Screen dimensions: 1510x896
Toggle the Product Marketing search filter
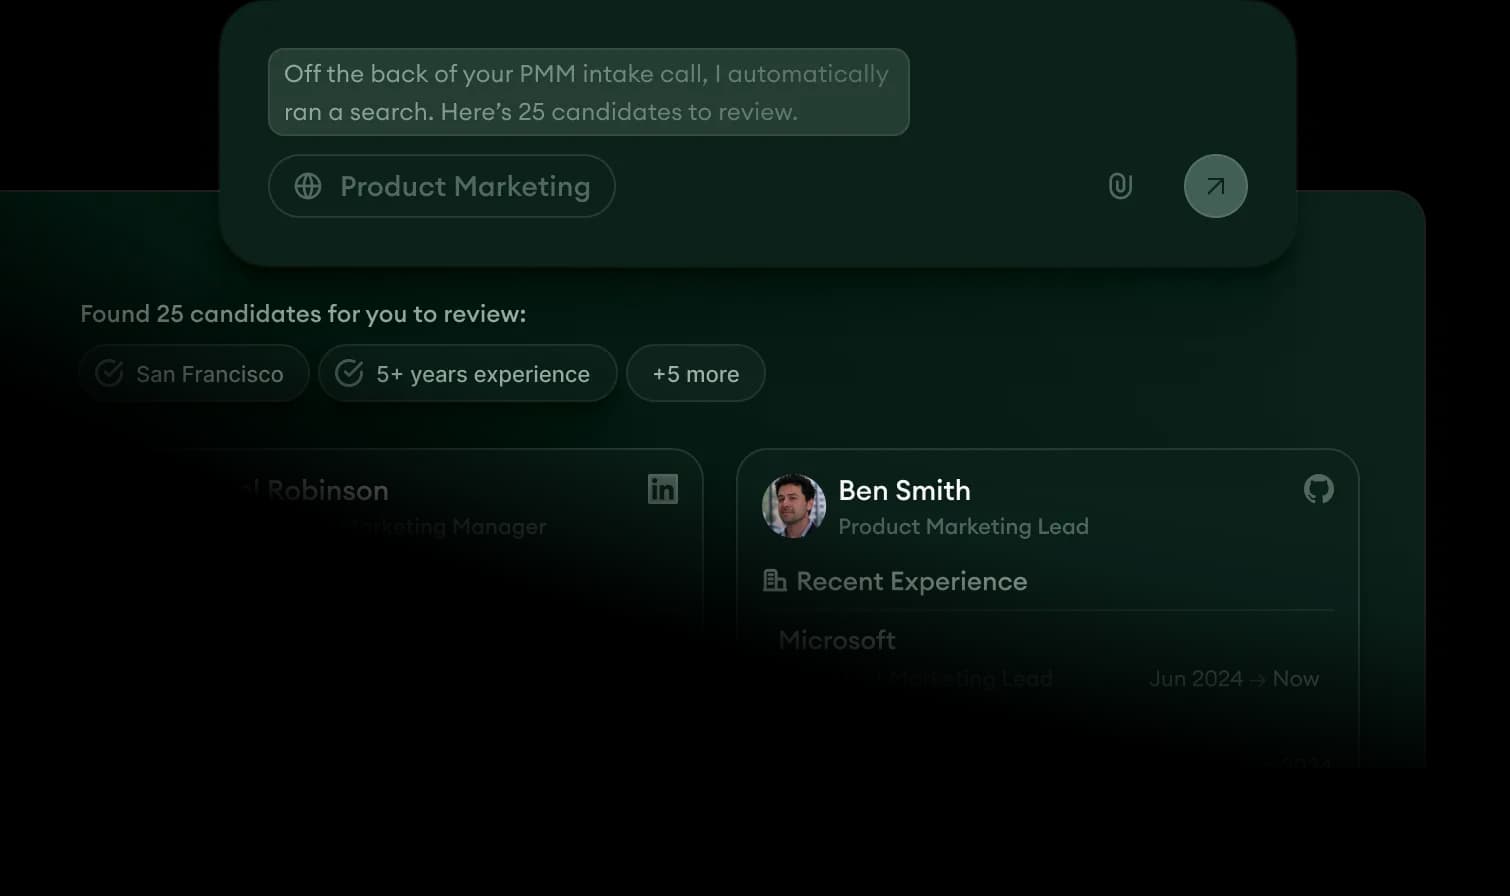[x=442, y=186]
